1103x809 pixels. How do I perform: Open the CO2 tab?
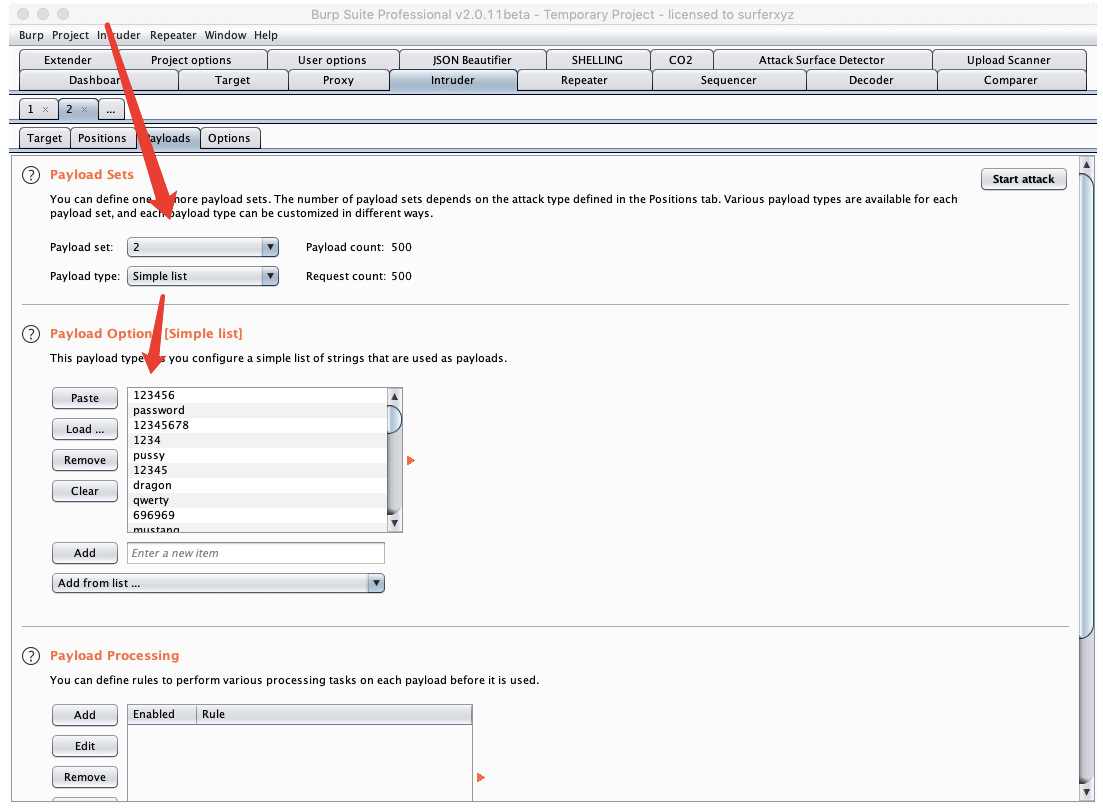tap(681, 60)
